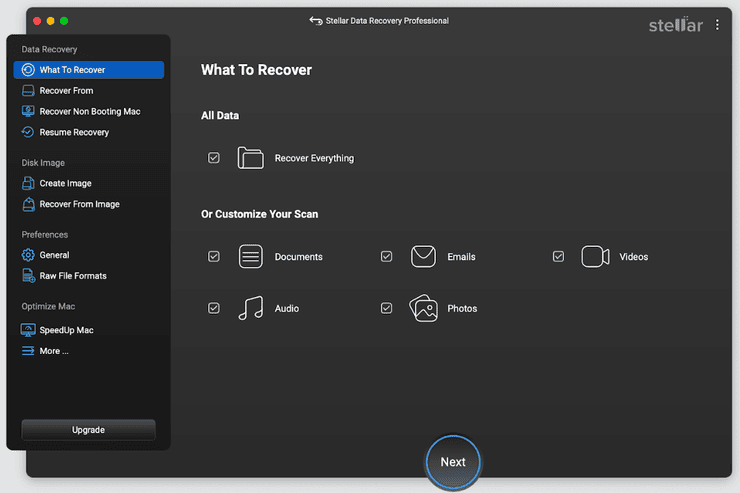This screenshot has height=493, width=740.
Task: Click the What To Recover circular icon in sidebar
Action: click(x=28, y=70)
